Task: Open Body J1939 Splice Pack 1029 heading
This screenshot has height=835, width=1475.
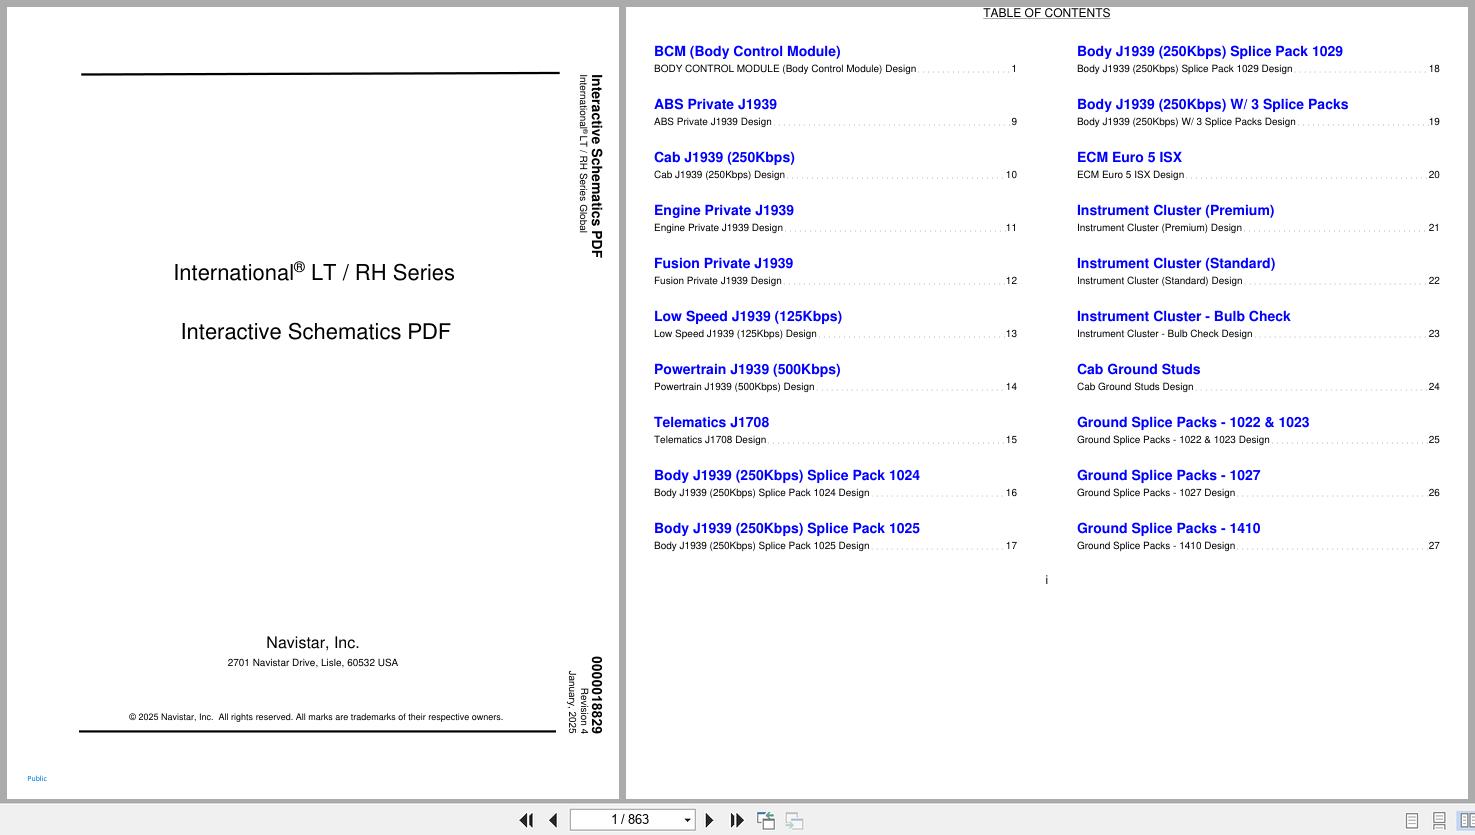Action: click(x=1210, y=51)
